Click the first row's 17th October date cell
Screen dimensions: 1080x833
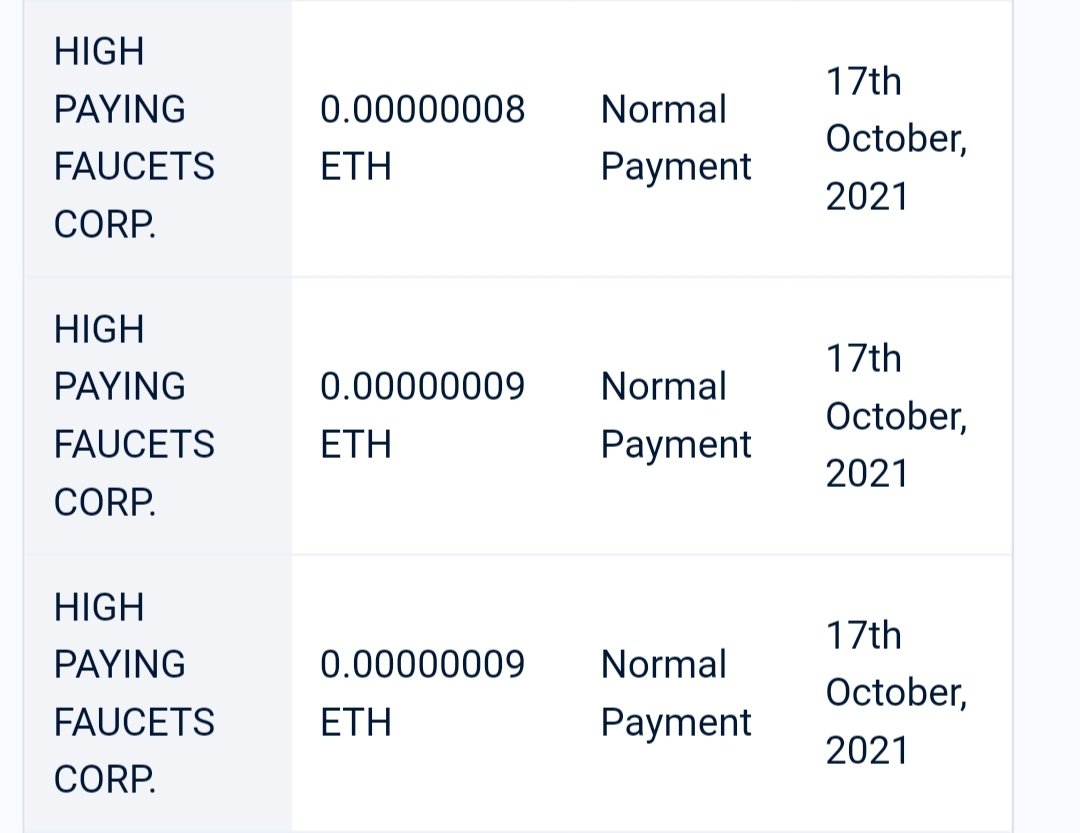[896, 138]
